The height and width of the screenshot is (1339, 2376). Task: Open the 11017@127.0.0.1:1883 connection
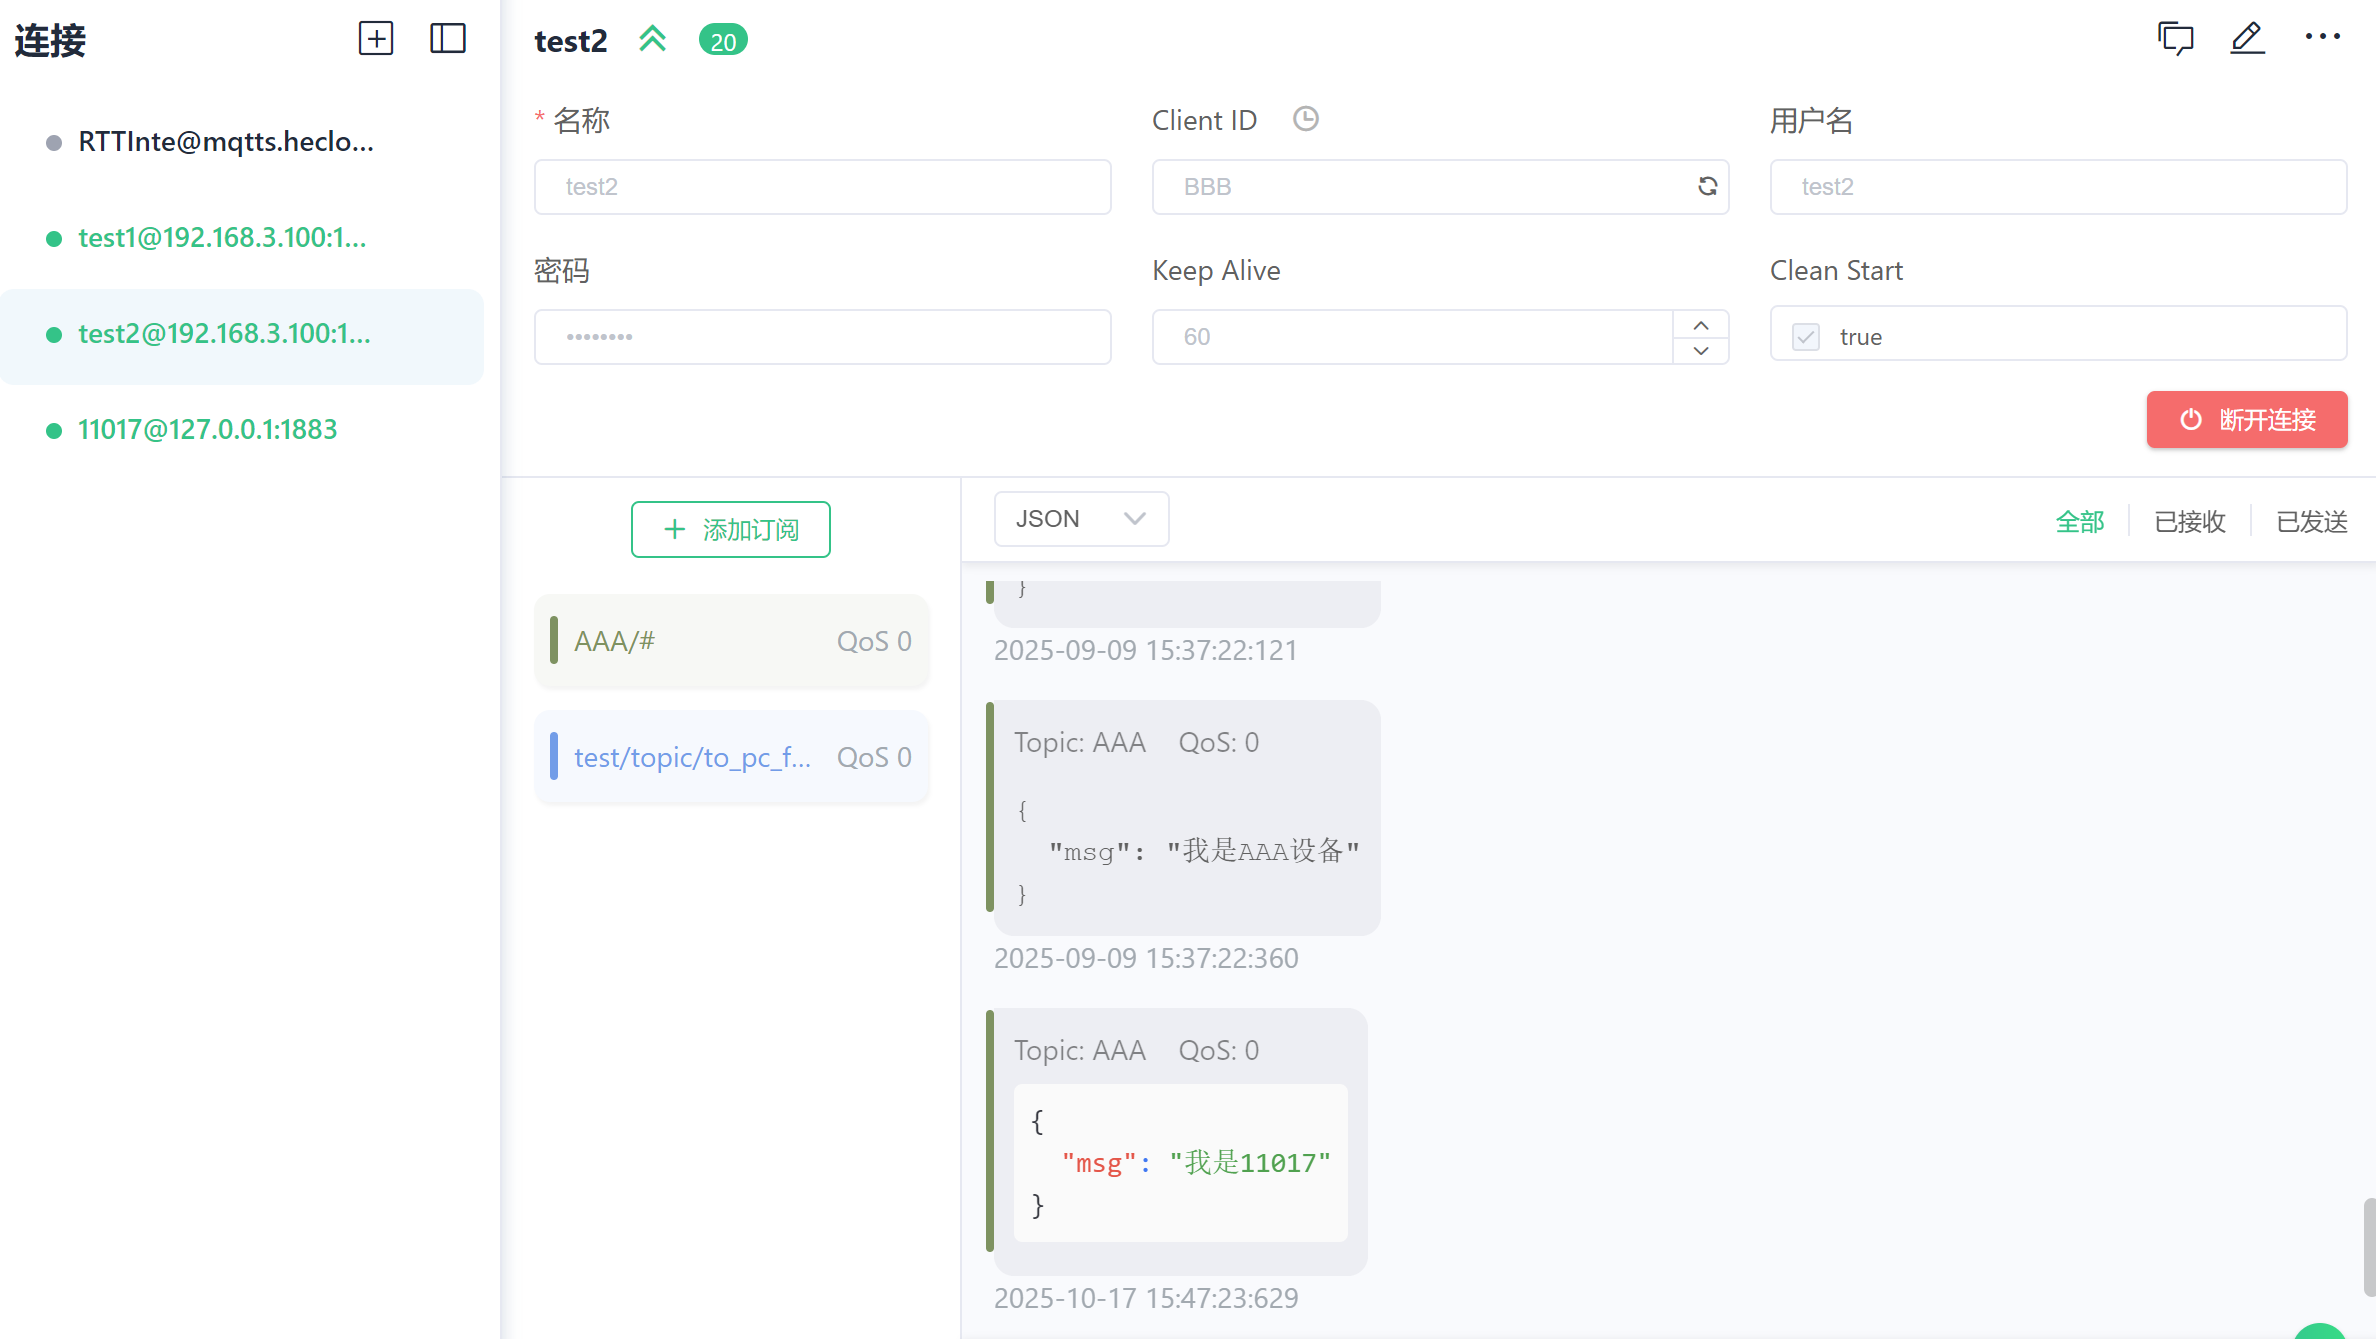point(208,430)
